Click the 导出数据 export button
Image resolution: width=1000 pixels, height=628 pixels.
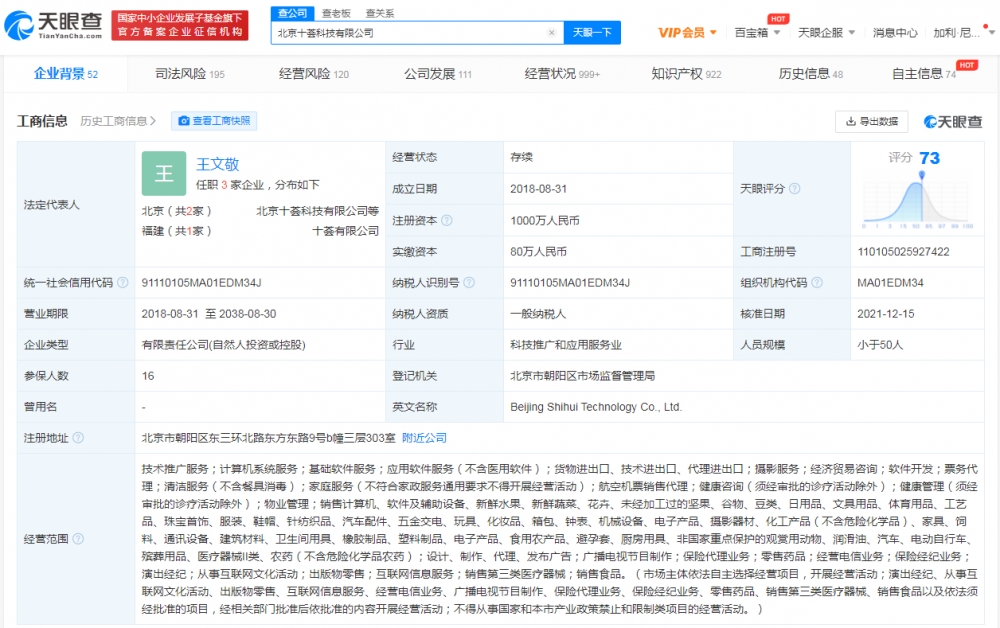point(871,122)
